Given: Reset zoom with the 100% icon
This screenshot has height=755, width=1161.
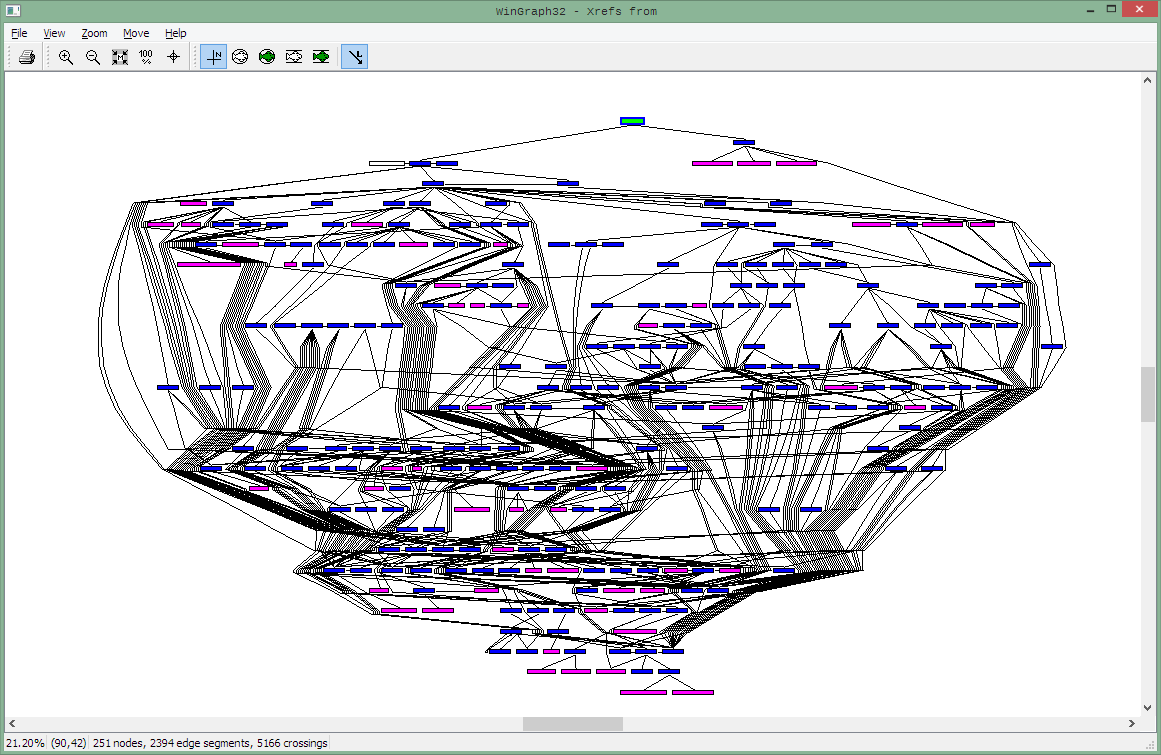Looking at the screenshot, I should tap(146, 57).
